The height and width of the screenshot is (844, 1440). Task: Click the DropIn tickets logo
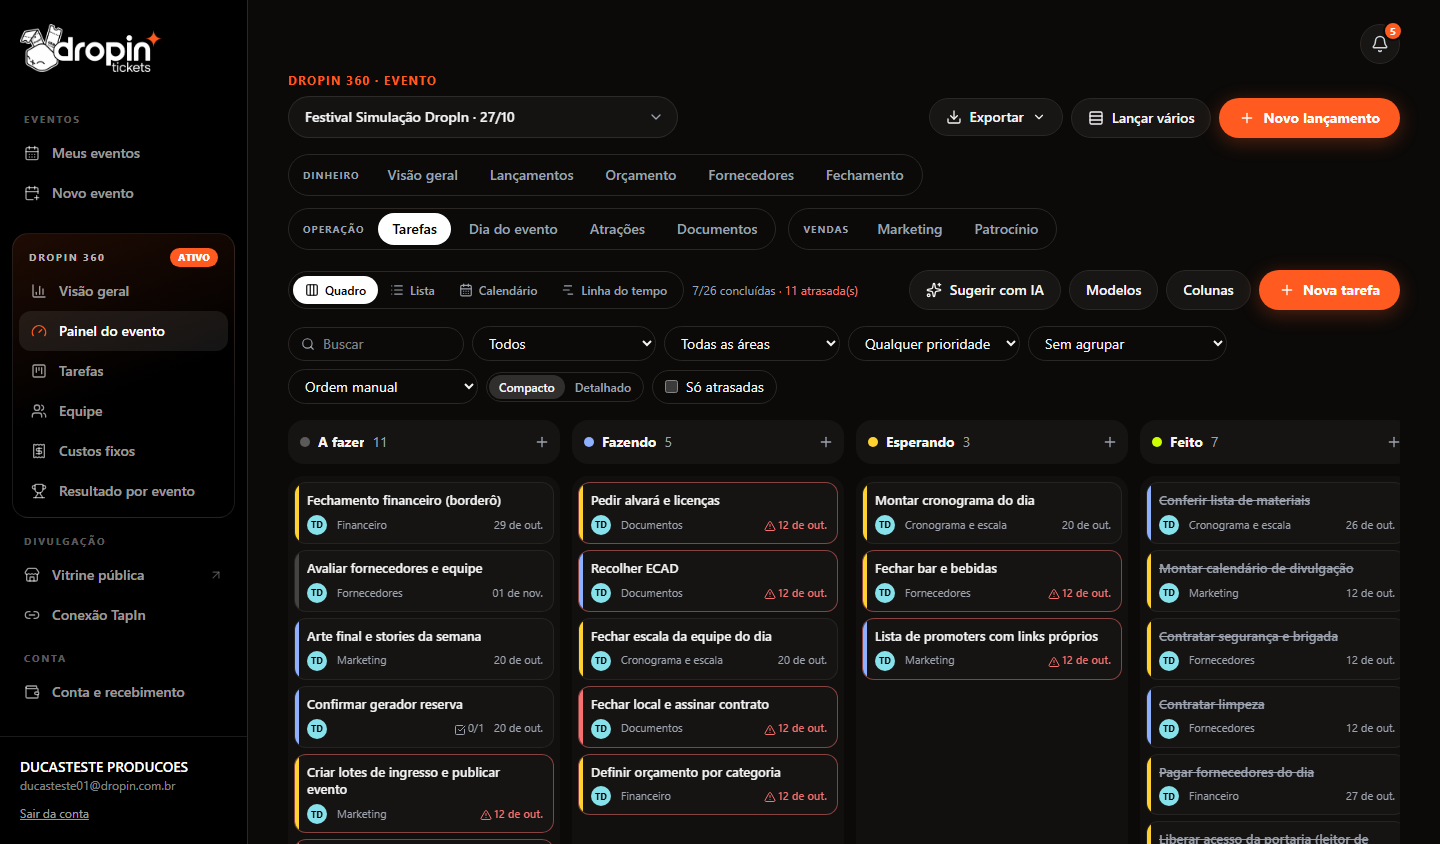tap(90, 49)
